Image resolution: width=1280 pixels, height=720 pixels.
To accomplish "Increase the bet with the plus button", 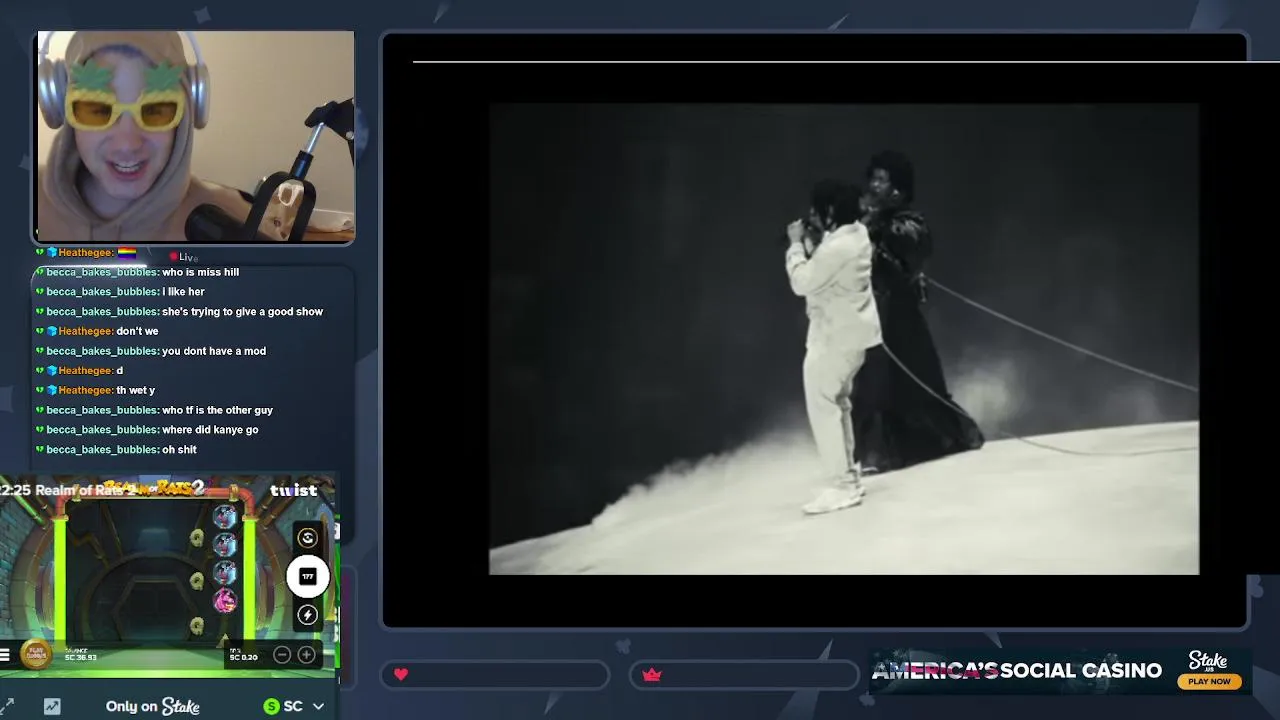I will (x=307, y=655).
